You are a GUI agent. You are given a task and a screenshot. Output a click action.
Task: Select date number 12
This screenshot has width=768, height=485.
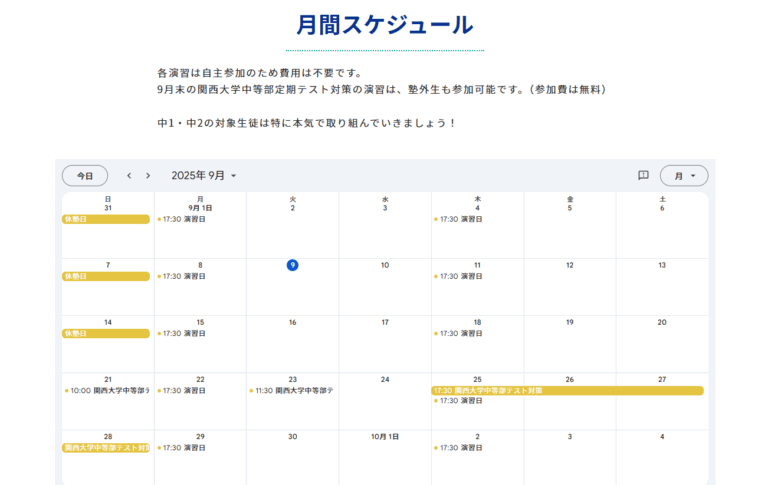(x=570, y=265)
